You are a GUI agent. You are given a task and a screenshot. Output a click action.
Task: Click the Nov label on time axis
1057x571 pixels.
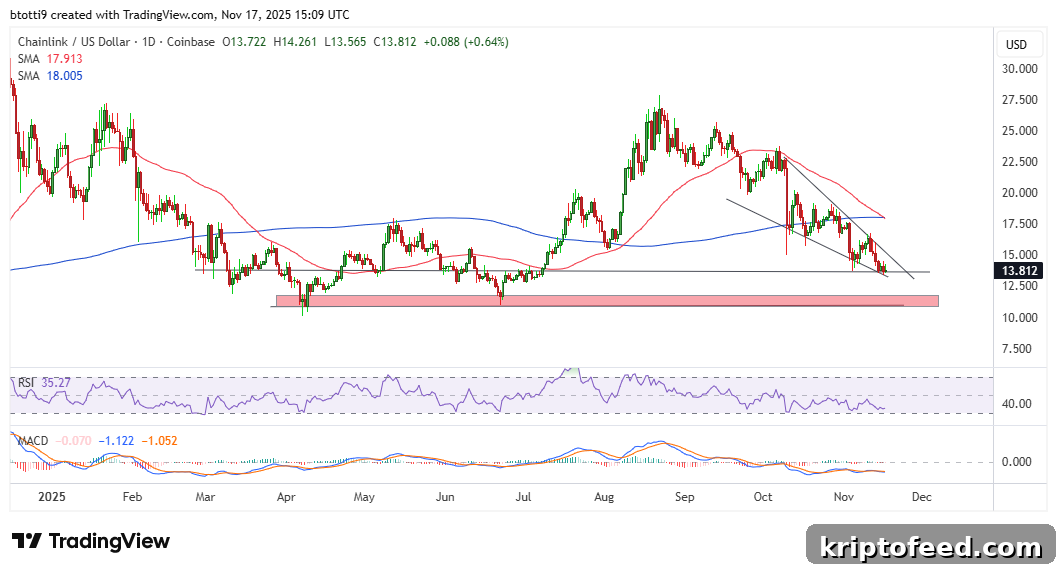pyautogui.click(x=843, y=497)
